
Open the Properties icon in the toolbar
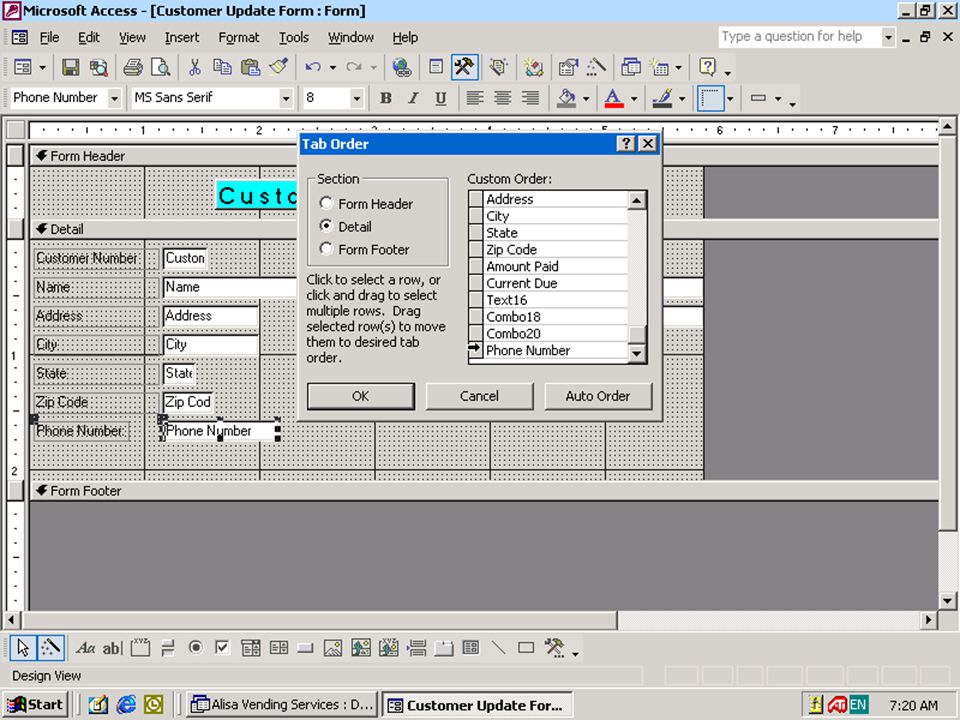(568, 67)
